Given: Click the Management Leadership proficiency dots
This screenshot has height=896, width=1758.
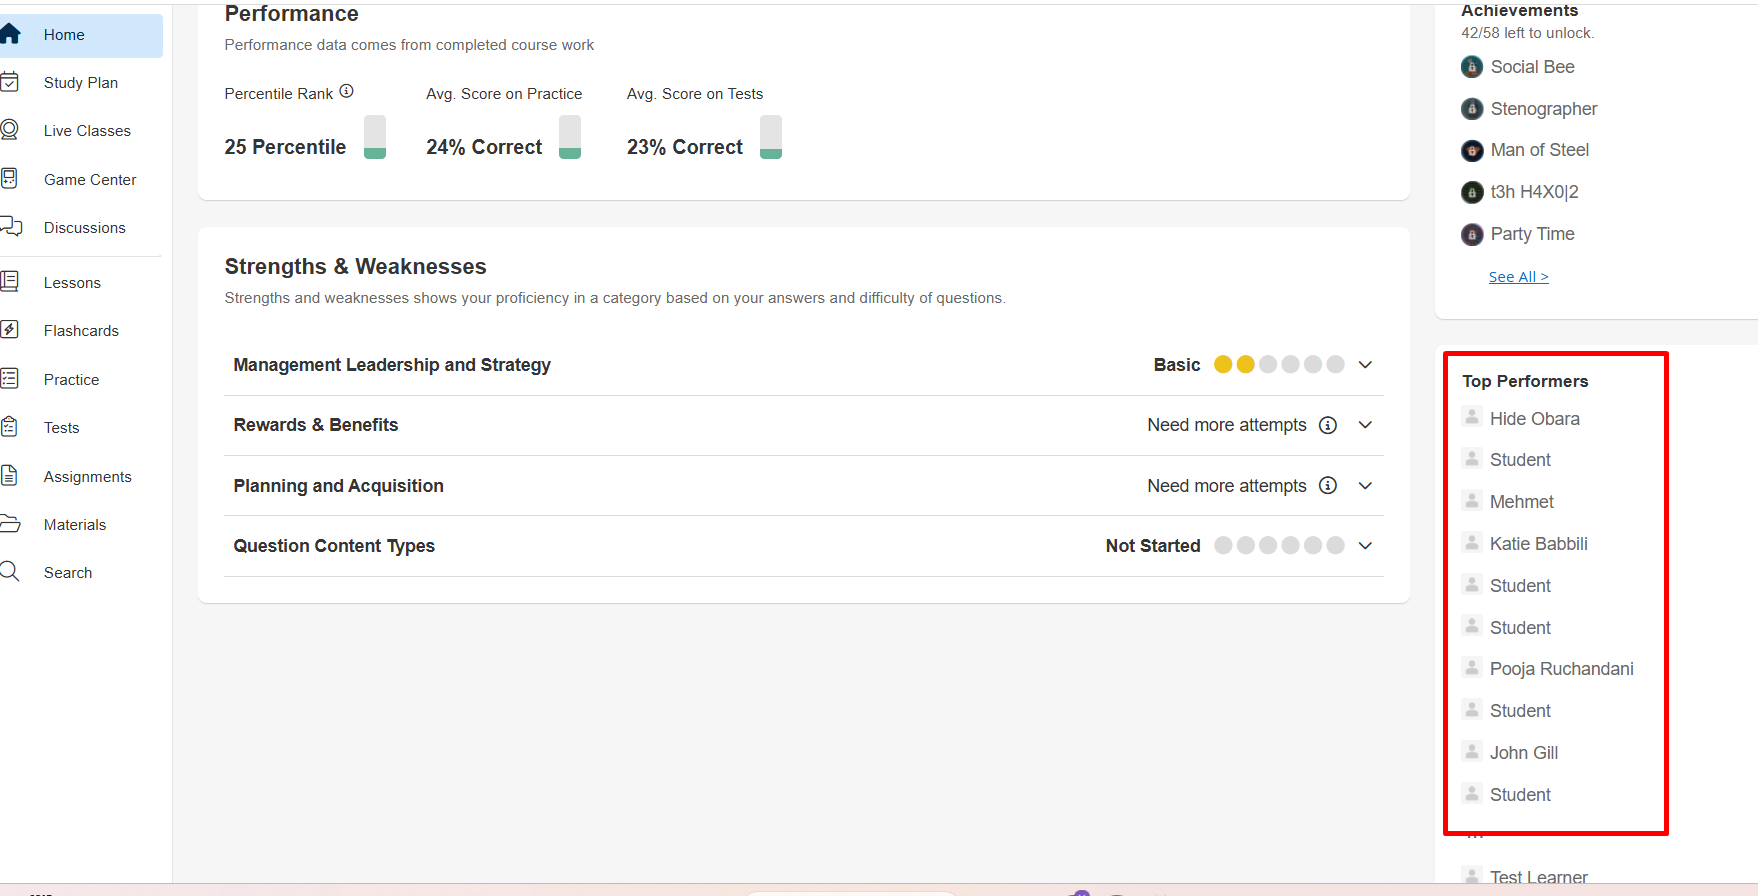Looking at the screenshot, I should point(1279,365).
